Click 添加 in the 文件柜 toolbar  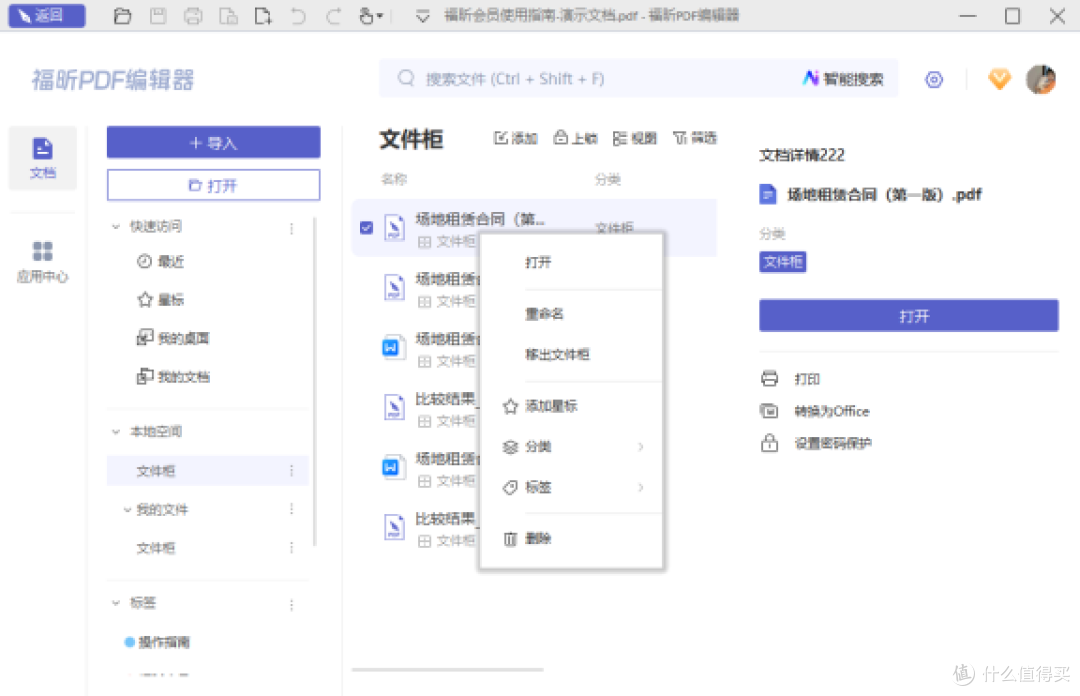pyautogui.click(x=515, y=138)
